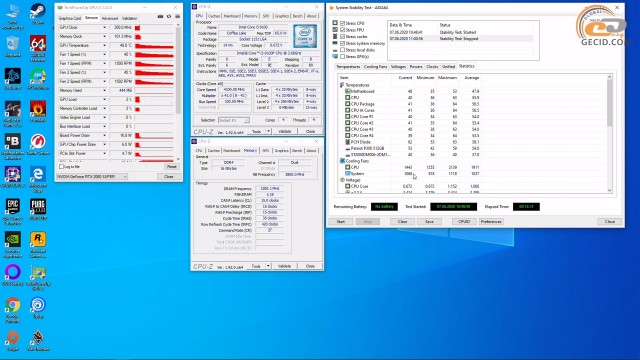The width and height of the screenshot is (640, 360).
Task: Open the Wargaming Game Center shortcut
Action: tap(38, 143)
